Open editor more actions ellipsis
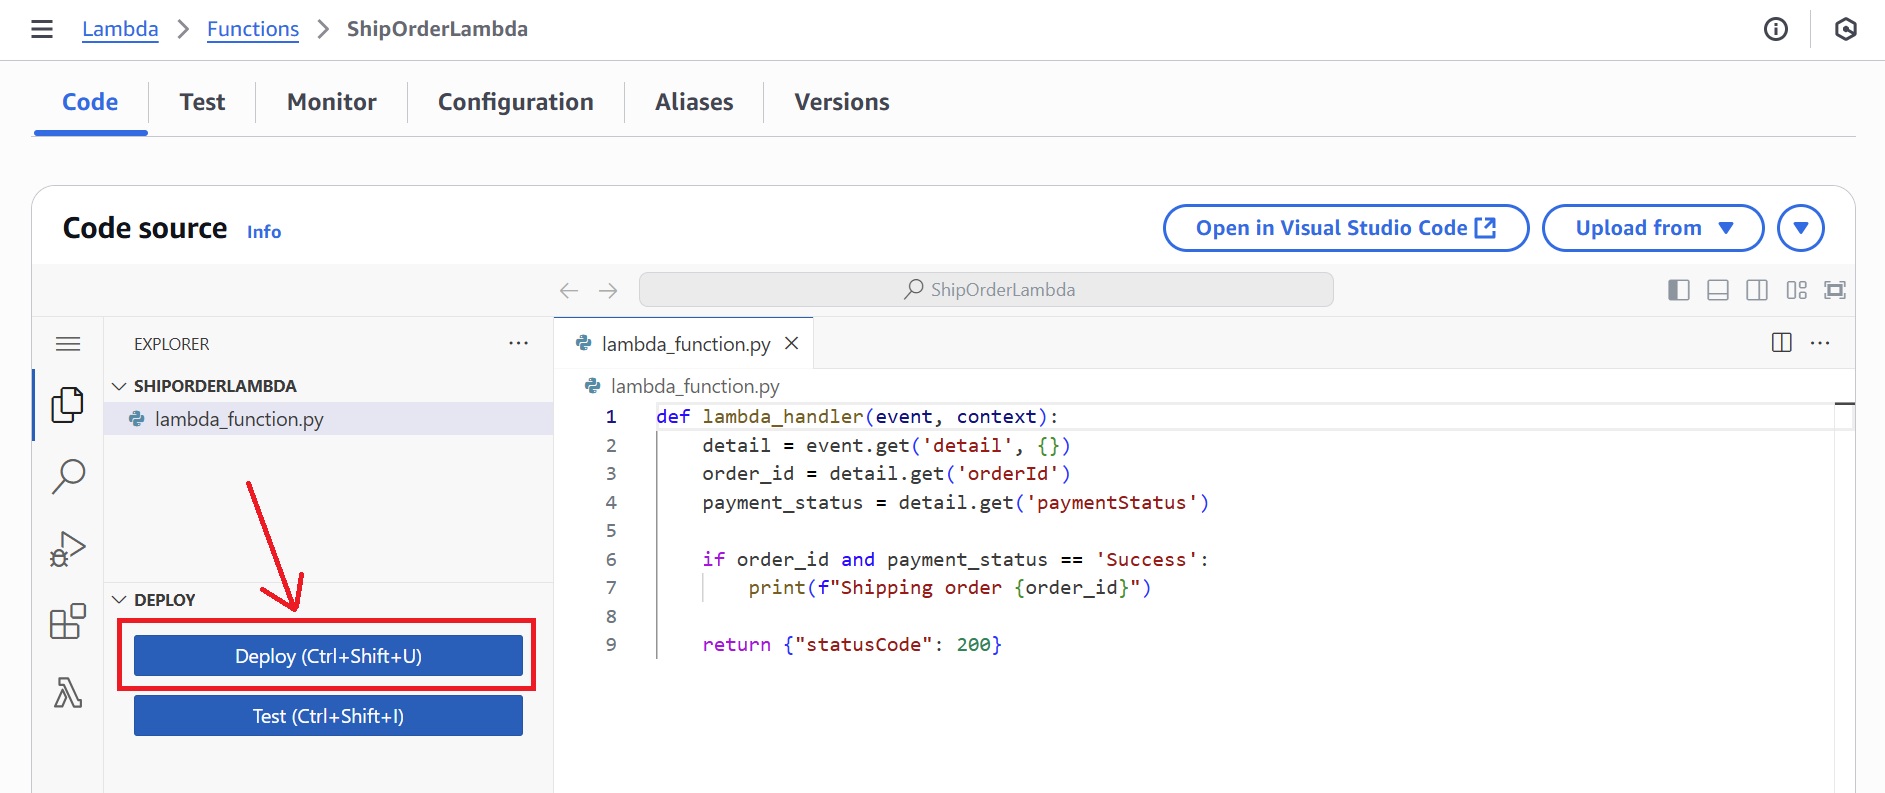The width and height of the screenshot is (1885, 793). pos(1820,342)
